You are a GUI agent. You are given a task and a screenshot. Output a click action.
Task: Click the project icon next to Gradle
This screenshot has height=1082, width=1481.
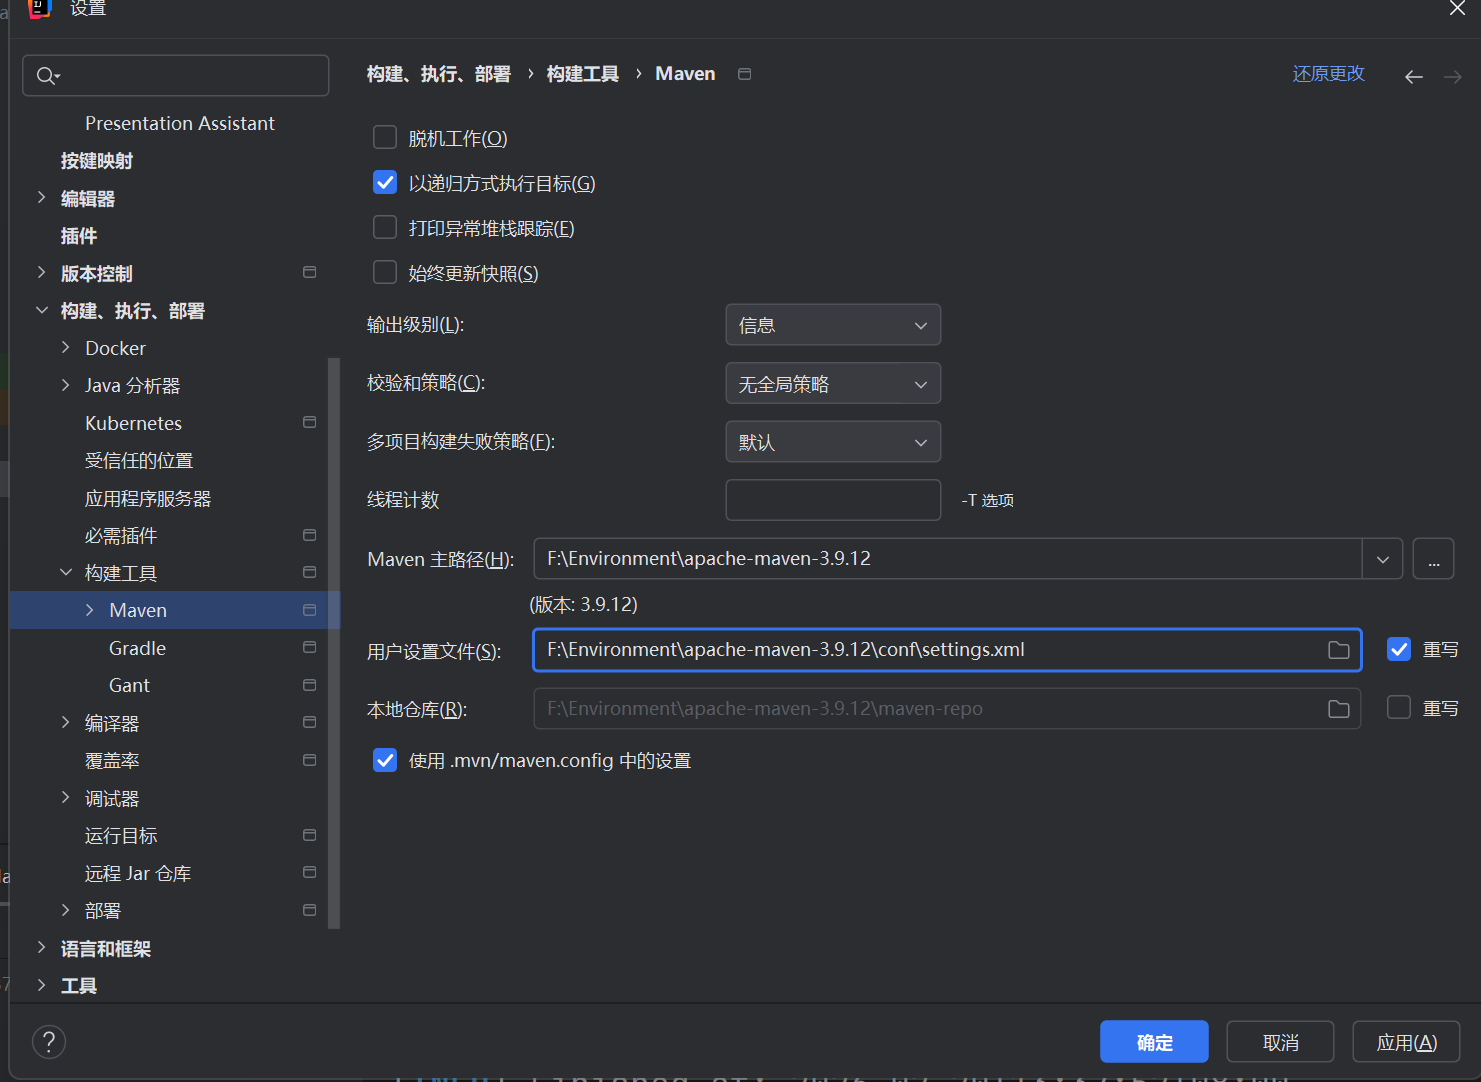pos(309,647)
